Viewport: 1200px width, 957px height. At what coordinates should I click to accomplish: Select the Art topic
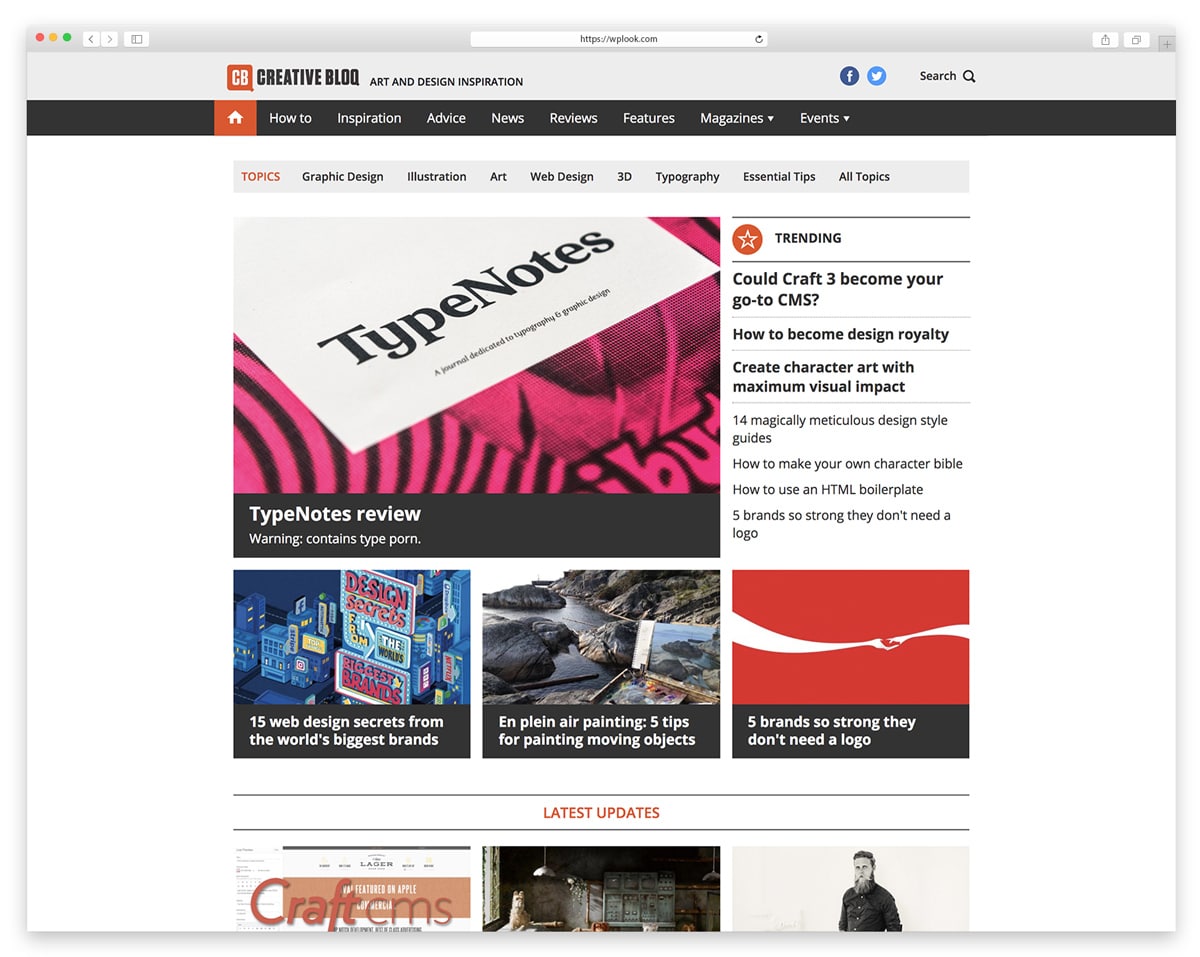[x=498, y=177]
